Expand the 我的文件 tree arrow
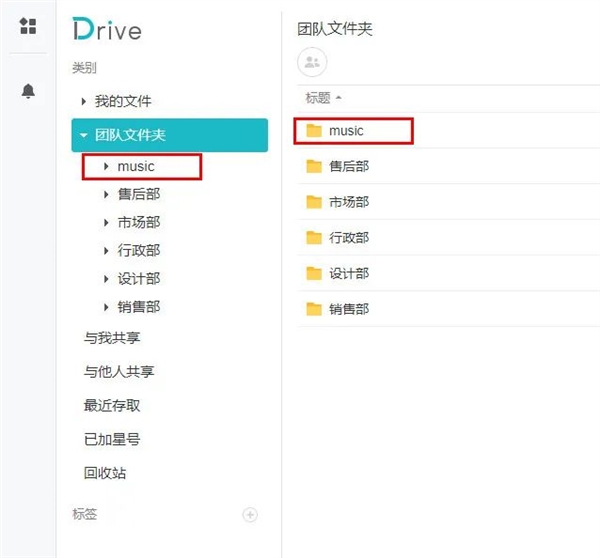The height and width of the screenshot is (558, 600). 83,101
